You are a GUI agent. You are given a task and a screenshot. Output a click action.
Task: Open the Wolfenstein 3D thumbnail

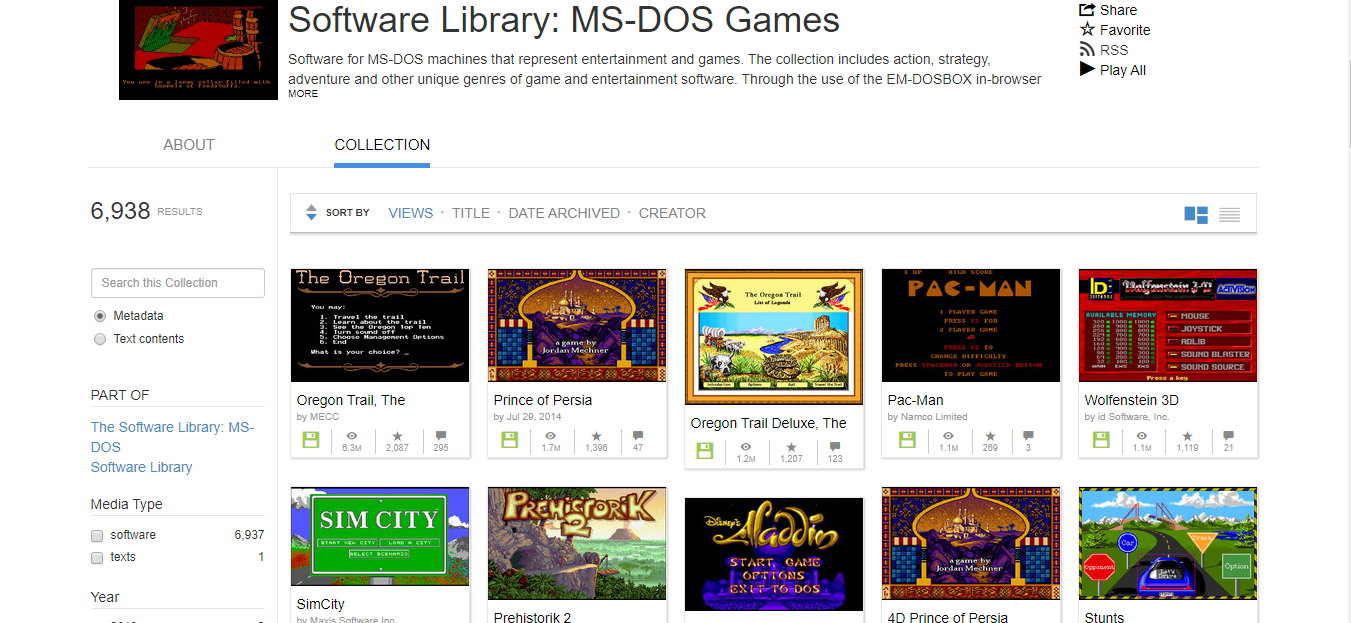(x=1166, y=326)
